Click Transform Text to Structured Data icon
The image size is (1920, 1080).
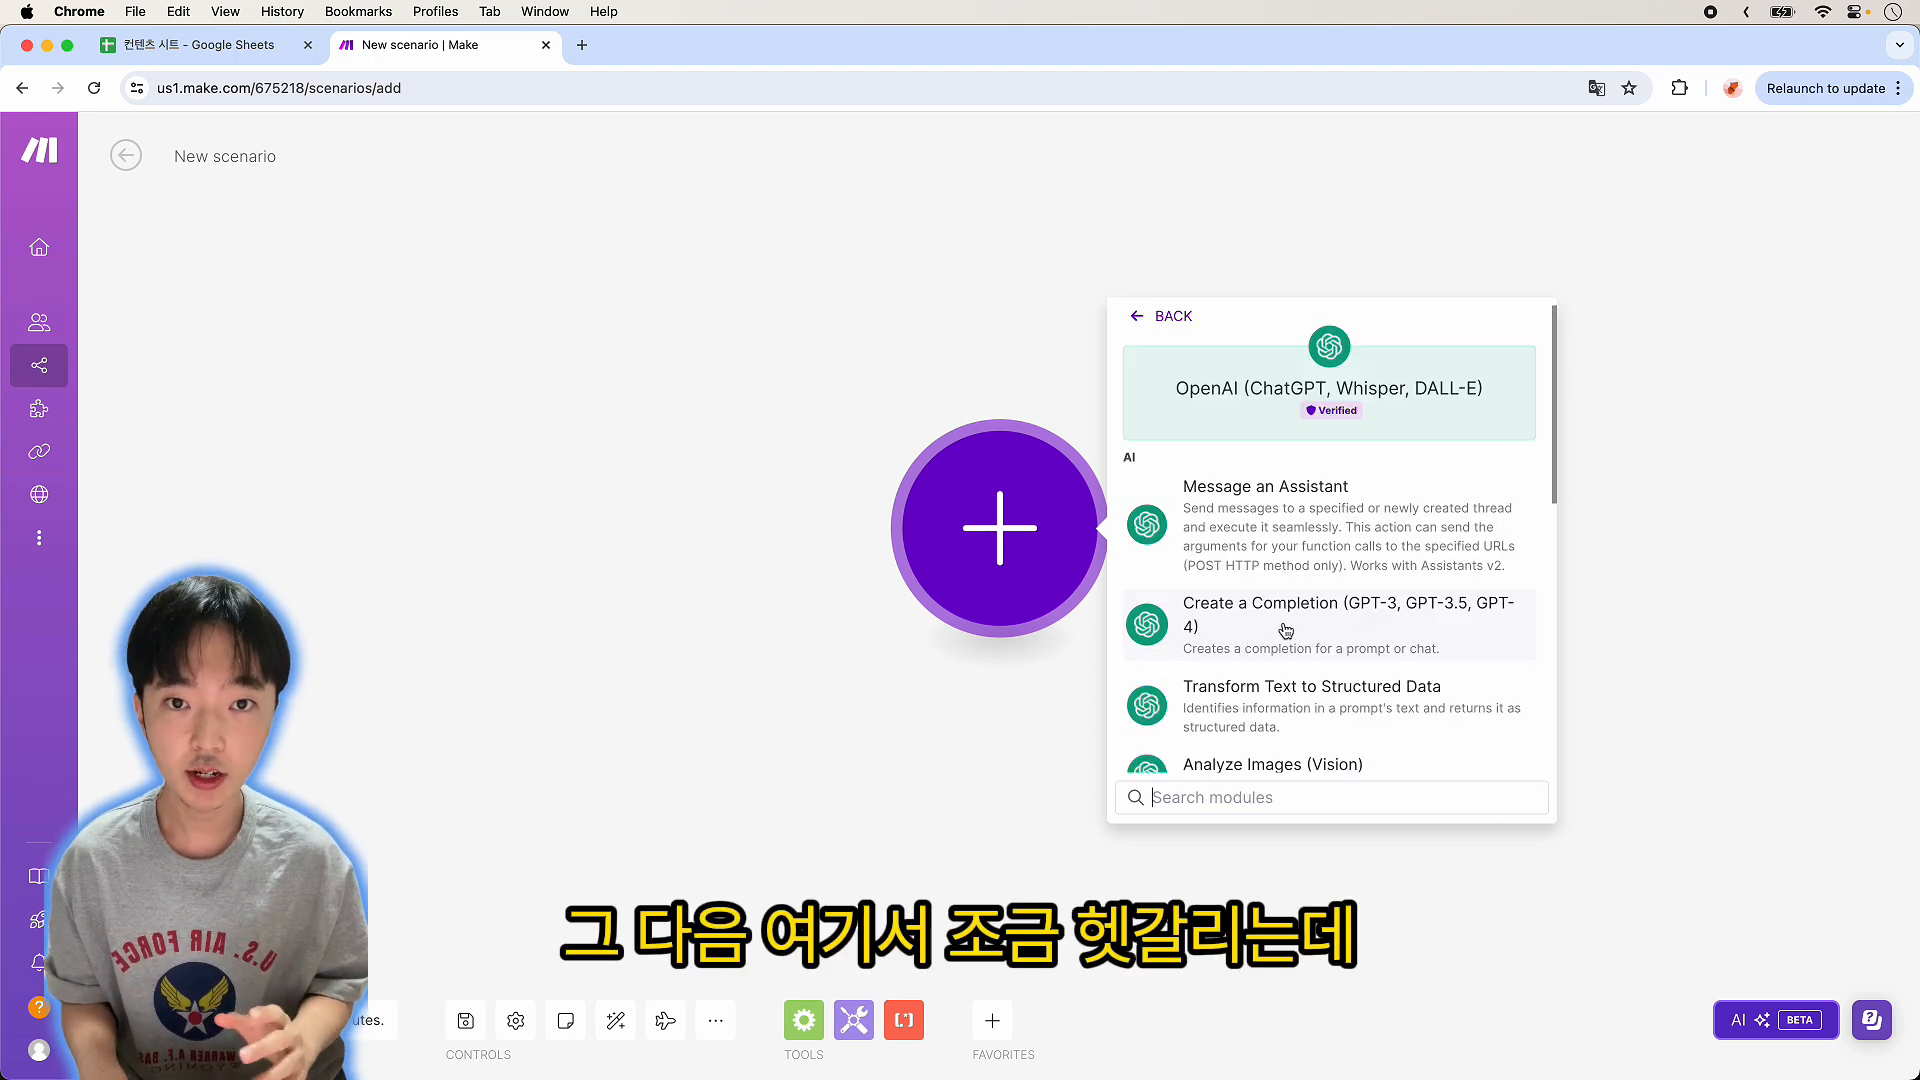[x=1146, y=705]
